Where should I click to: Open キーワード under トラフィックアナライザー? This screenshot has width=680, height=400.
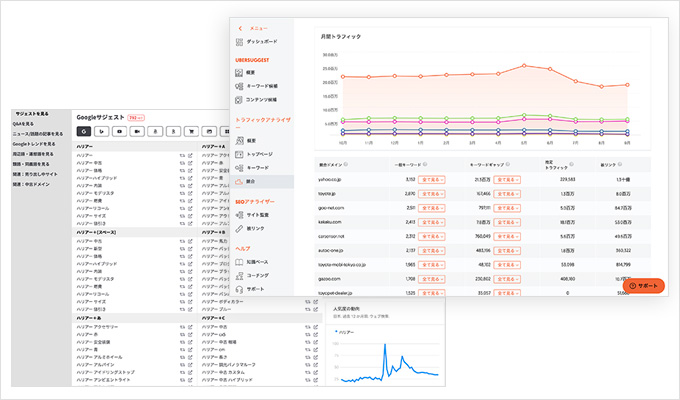pyautogui.click(x=252, y=167)
